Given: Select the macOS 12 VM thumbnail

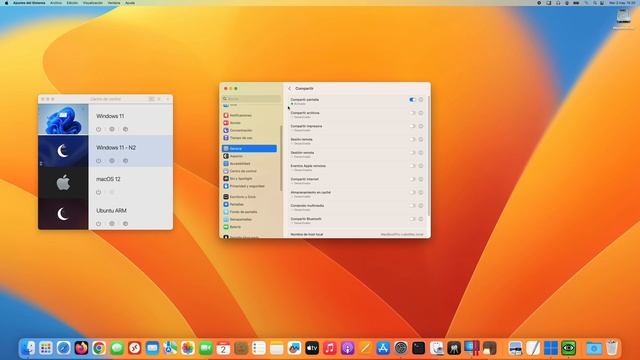Looking at the screenshot, I should pos(63,182).
